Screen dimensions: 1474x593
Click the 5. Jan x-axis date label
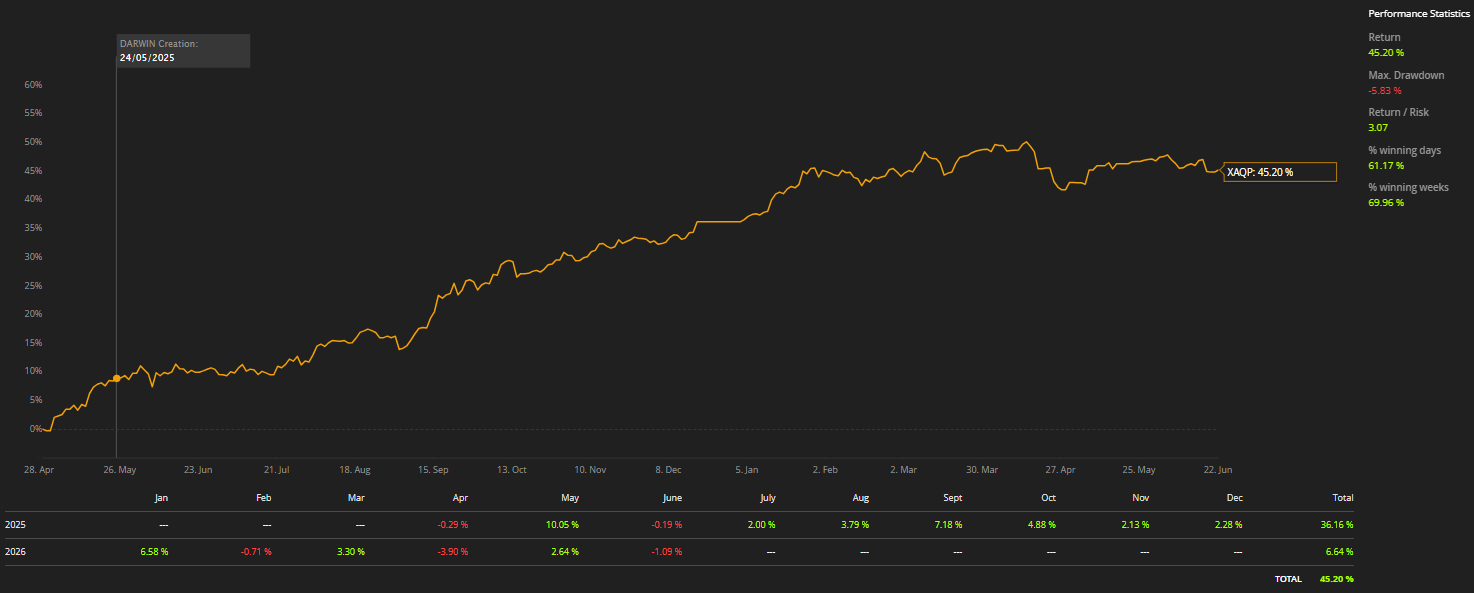(746, 469)
